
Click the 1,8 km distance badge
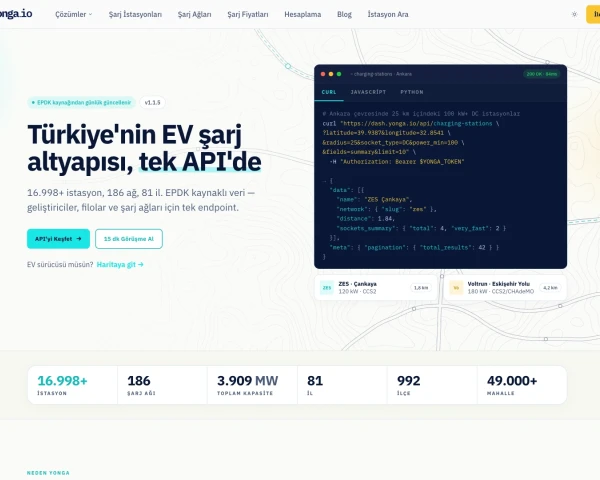point(421,287)
